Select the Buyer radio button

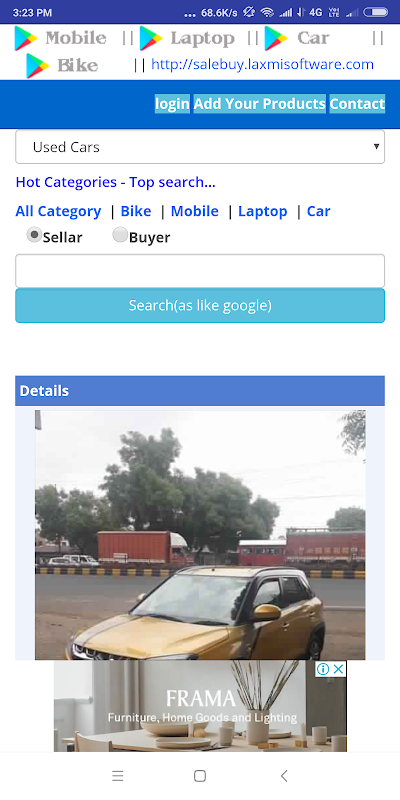tap(120, 235)
